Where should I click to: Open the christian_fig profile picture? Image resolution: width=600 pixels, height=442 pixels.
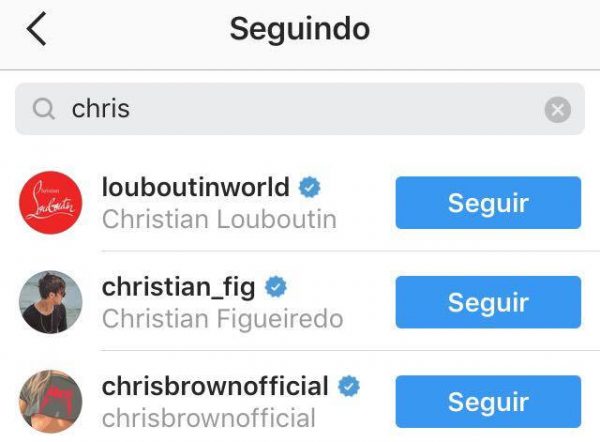coord(51,302)
